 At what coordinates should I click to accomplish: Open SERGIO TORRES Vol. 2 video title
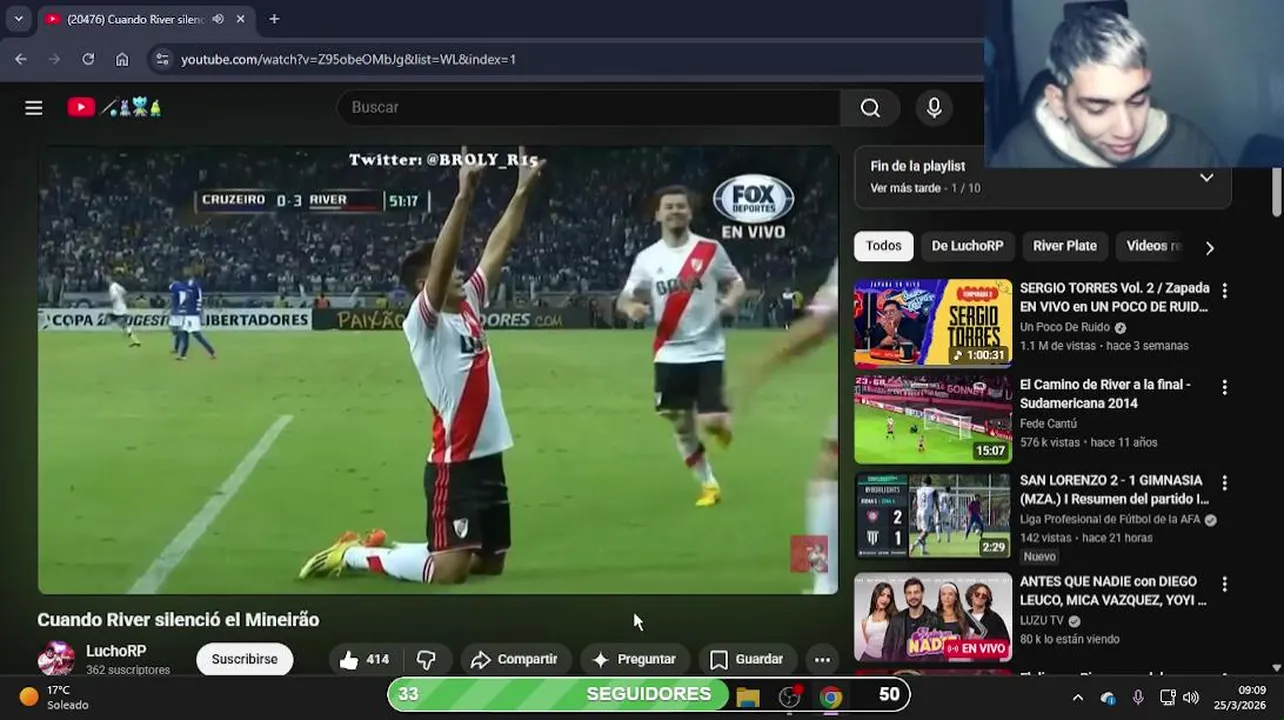1114,297
